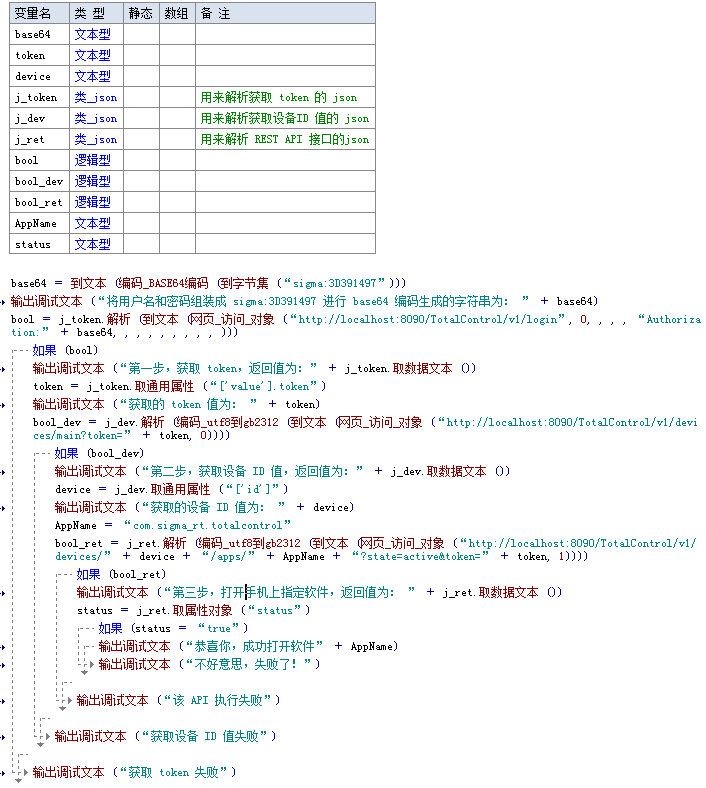Select variable name cell j_token
Screen dimensions: 706x788
coord(39,97)
